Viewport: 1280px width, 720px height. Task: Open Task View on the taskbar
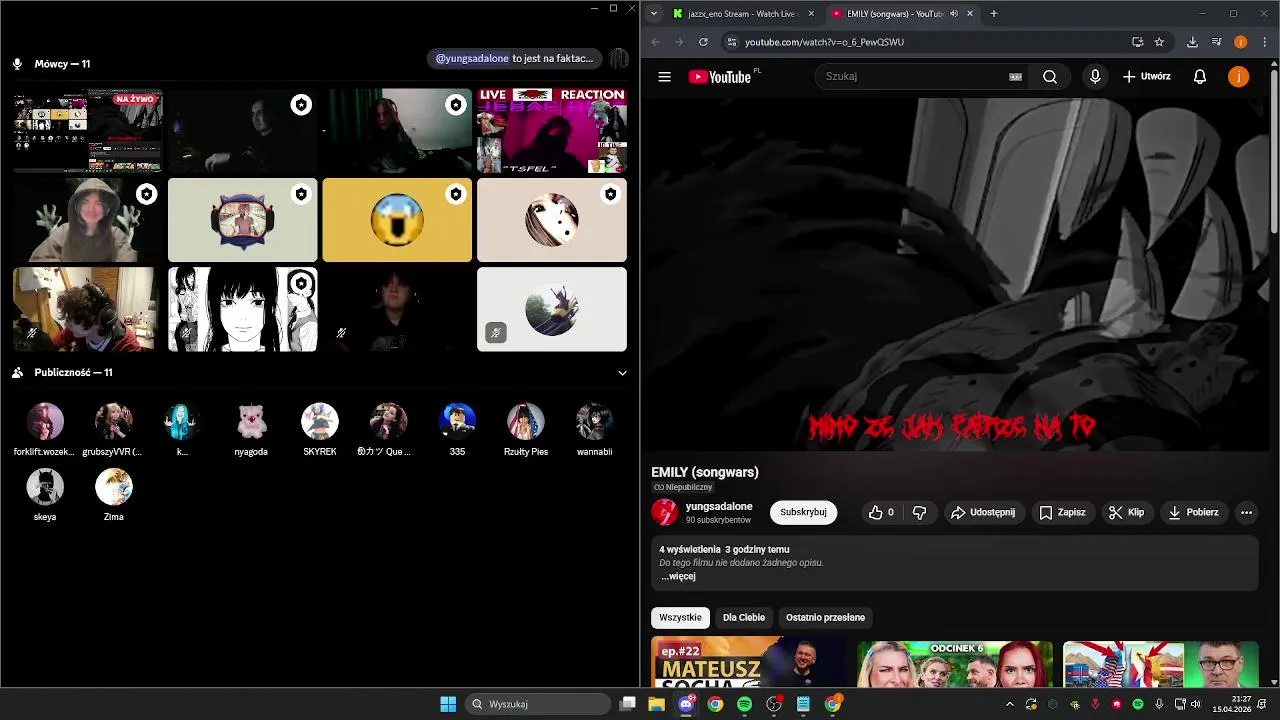click(x=627, y=704)
